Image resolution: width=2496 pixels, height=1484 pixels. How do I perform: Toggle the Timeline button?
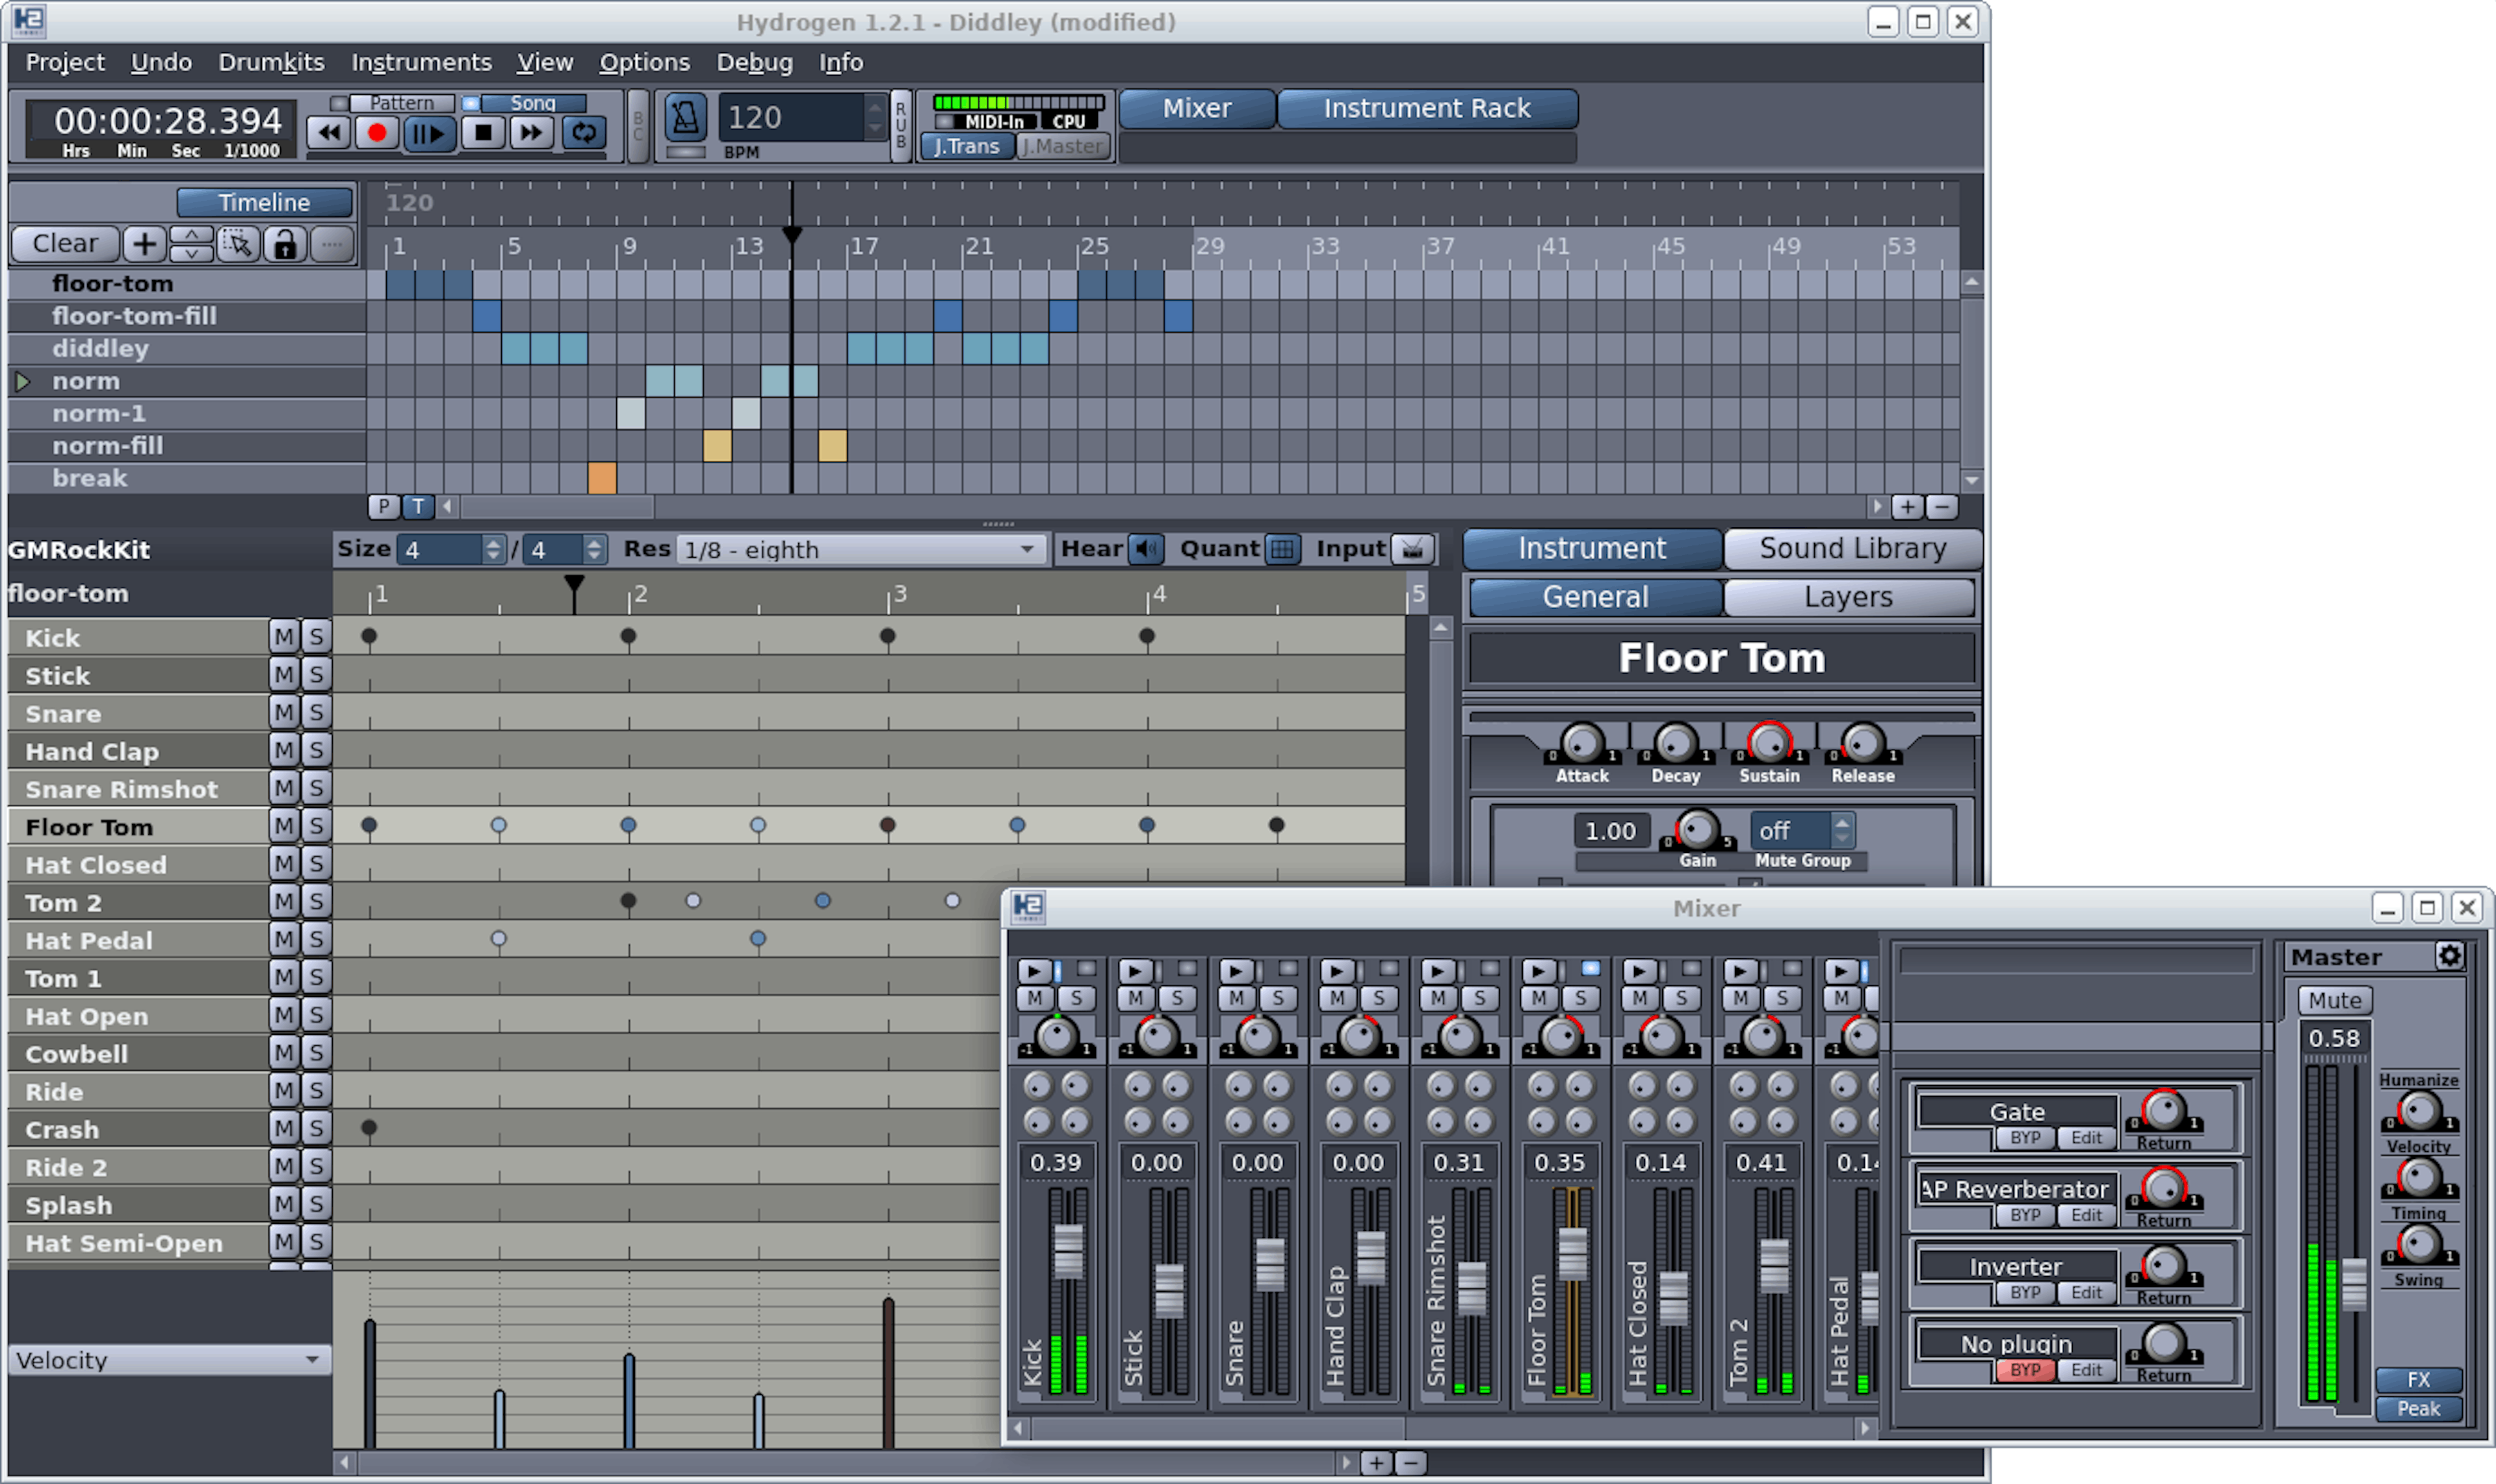264,202
